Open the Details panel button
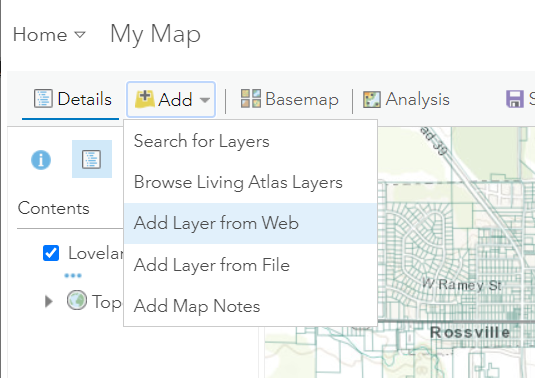535x378 pixels. [72, 99]
